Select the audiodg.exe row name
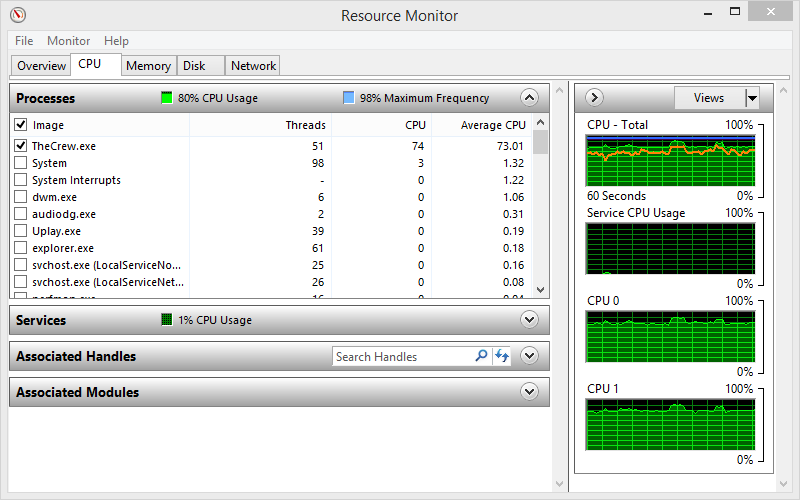 [x=64, y=214]
